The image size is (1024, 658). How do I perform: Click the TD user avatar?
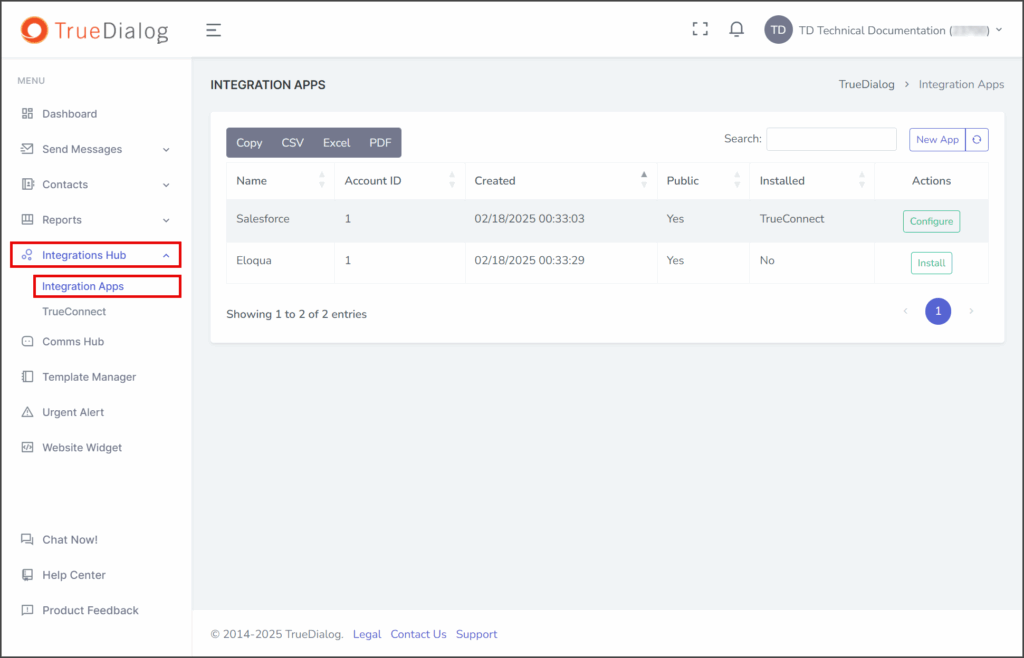tap(778, 30)
